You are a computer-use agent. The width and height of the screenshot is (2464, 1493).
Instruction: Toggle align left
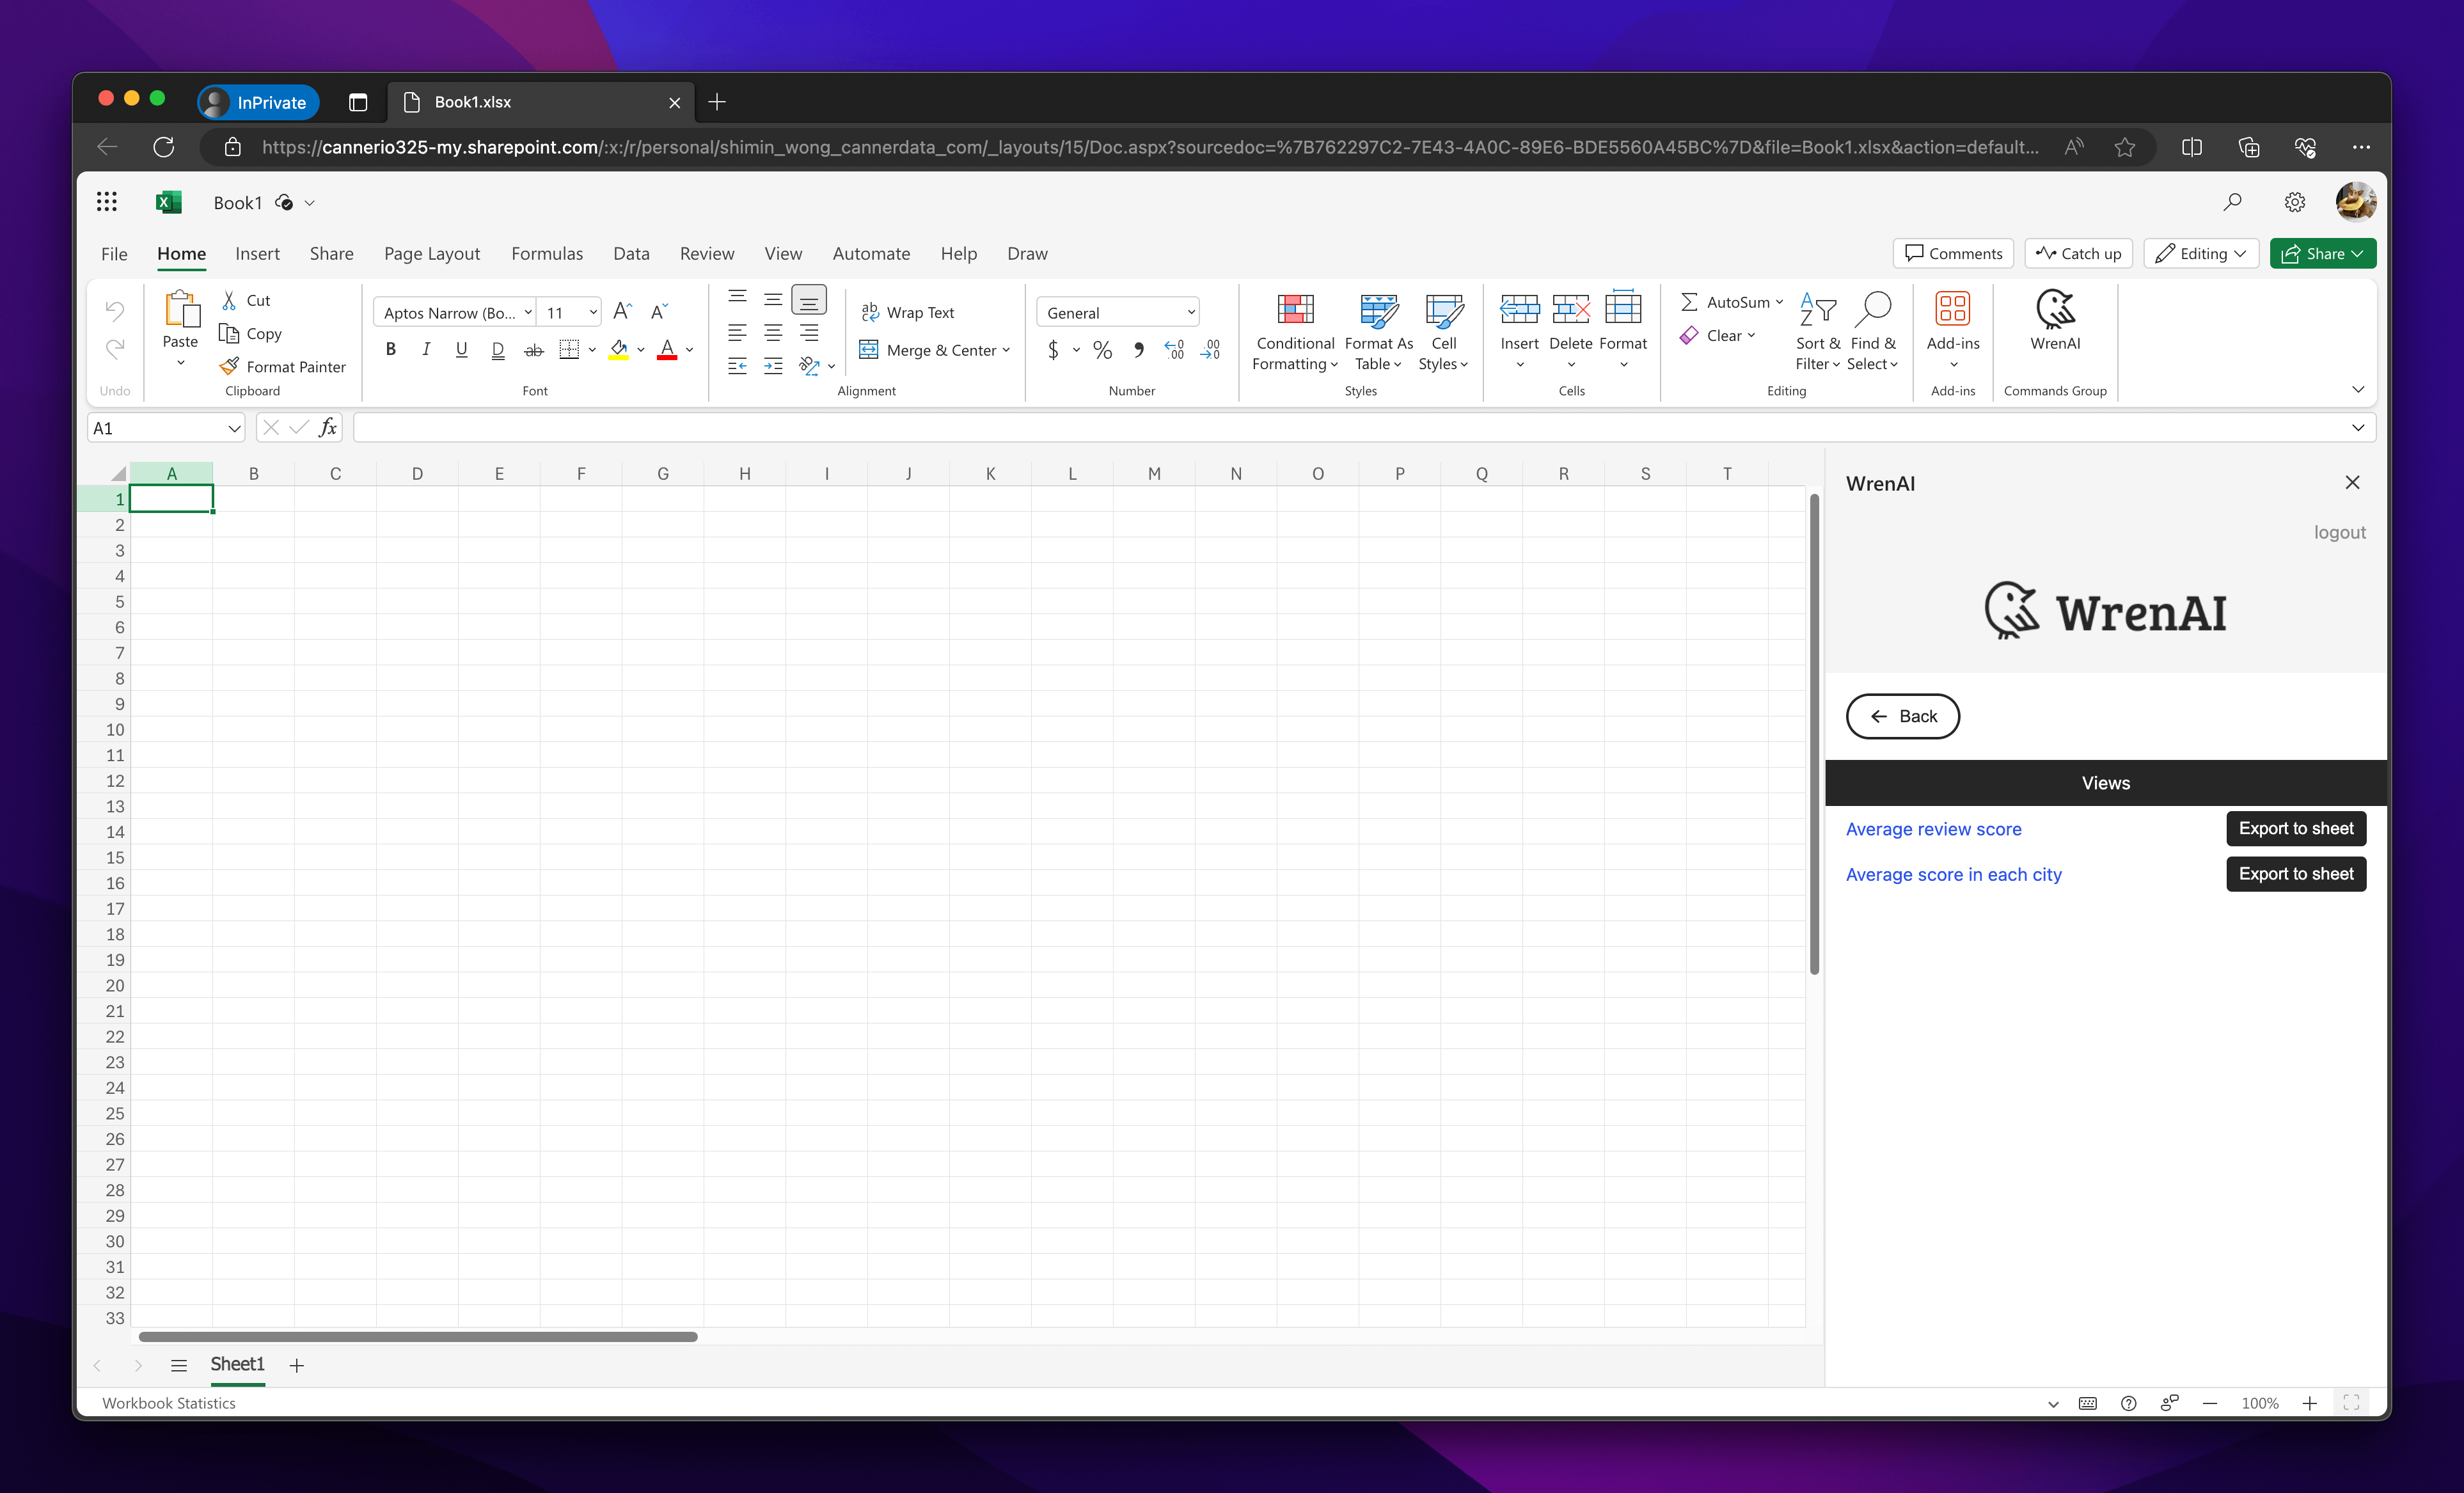pyautogui.click(x=737, y=332)
